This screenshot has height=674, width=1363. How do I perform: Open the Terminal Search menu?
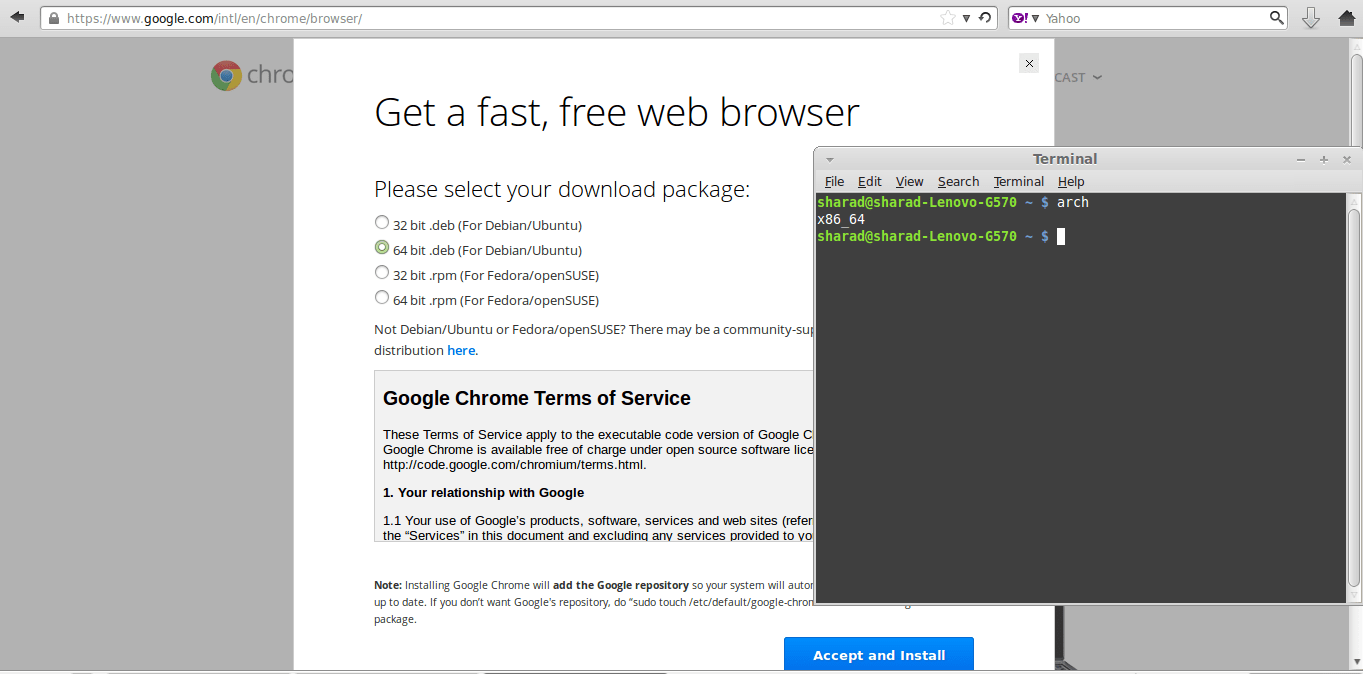pos(958,181)
